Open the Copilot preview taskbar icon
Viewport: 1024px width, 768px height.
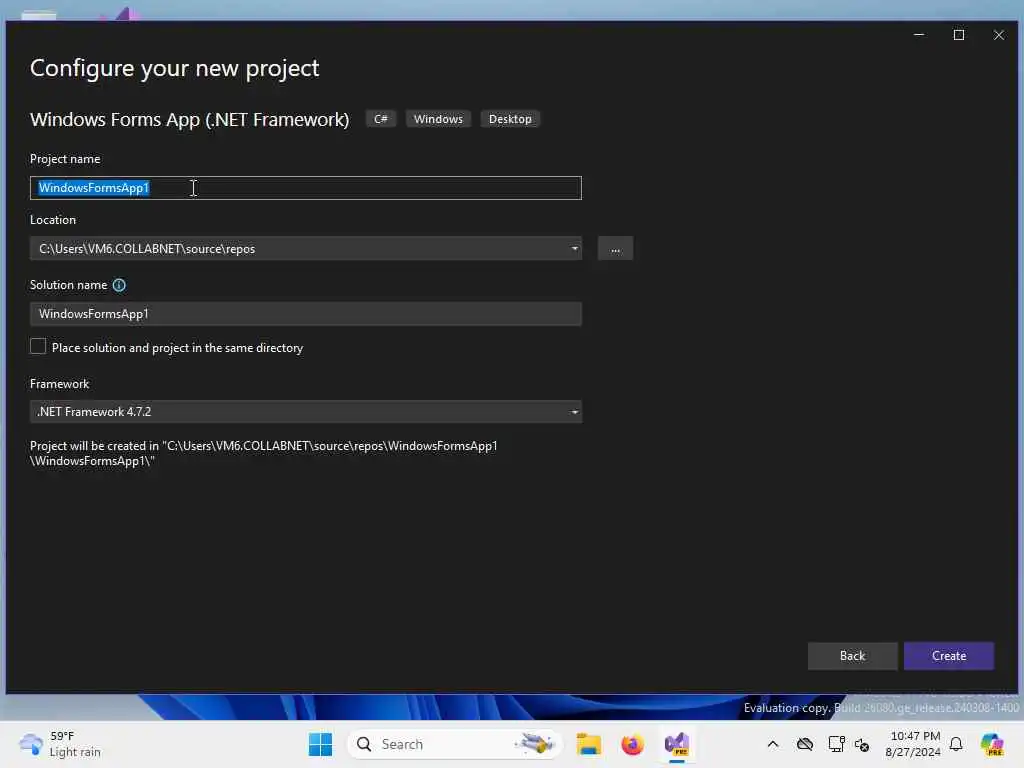point(992,744)
